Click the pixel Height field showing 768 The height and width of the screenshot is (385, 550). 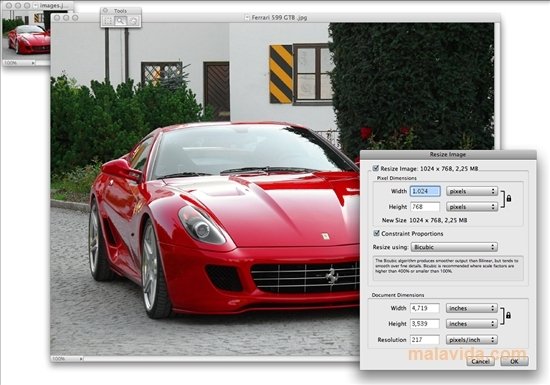425,207
